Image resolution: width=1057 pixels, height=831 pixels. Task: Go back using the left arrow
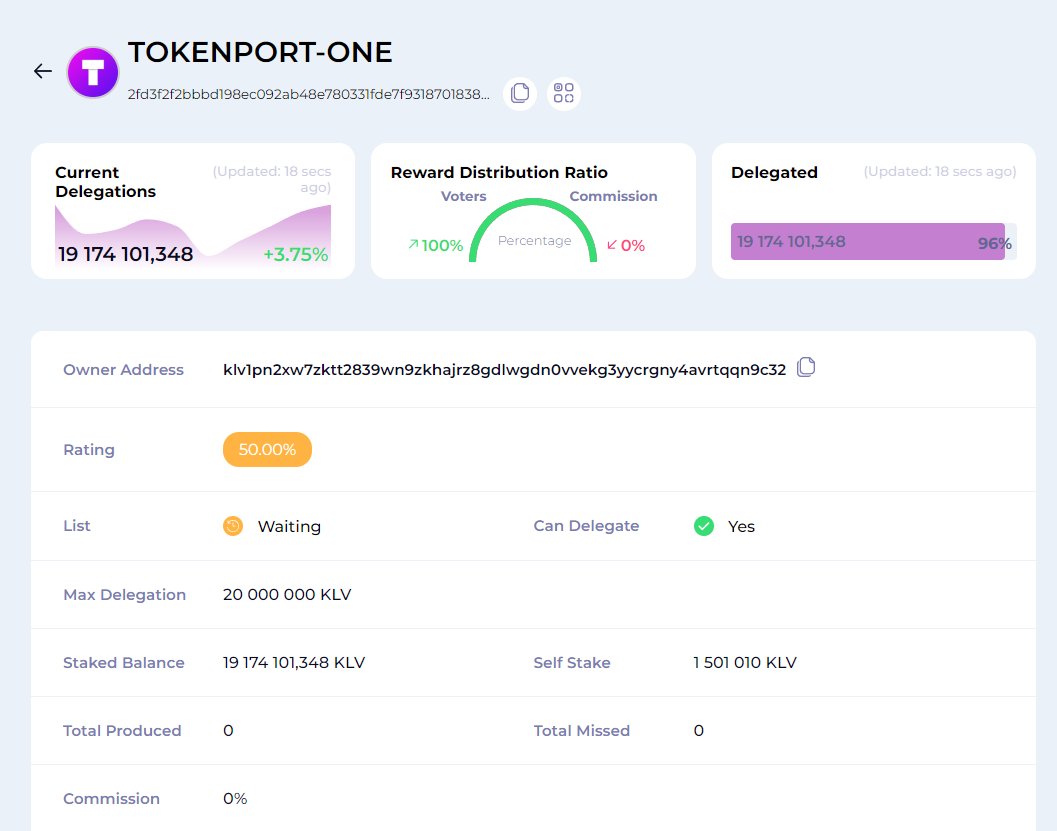coord(43,71)
